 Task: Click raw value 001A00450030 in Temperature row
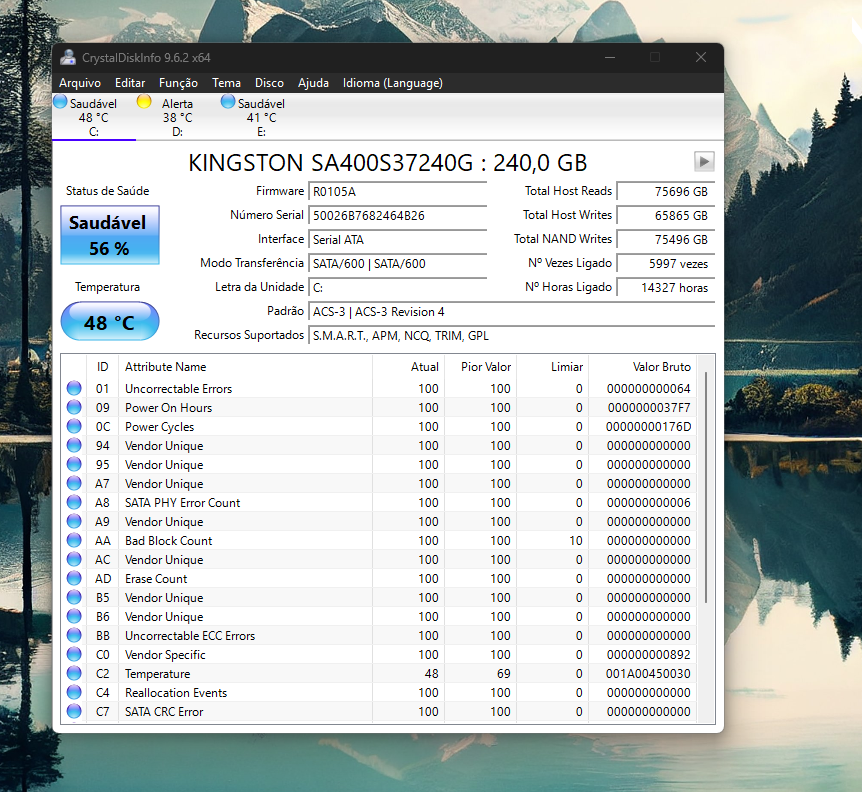pyautogui.click(x=648, y=673)
